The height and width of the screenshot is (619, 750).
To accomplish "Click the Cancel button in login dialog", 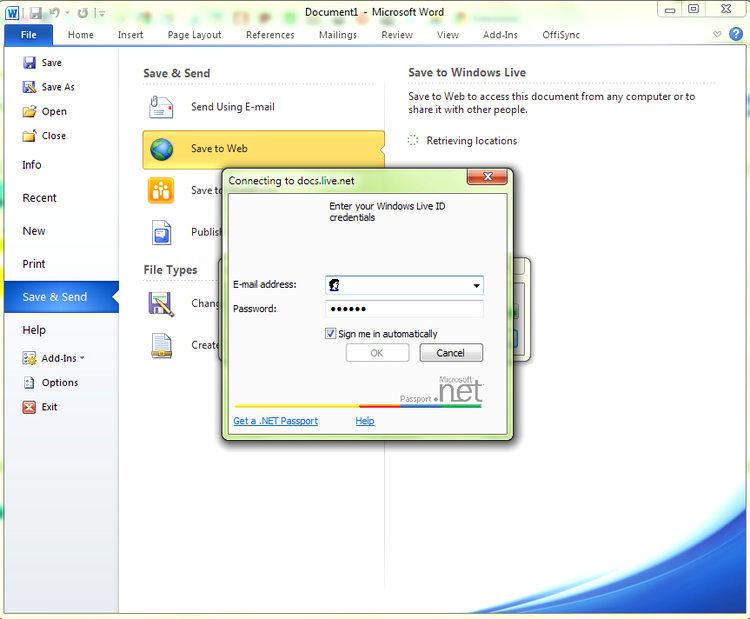I will pos(451,353).
